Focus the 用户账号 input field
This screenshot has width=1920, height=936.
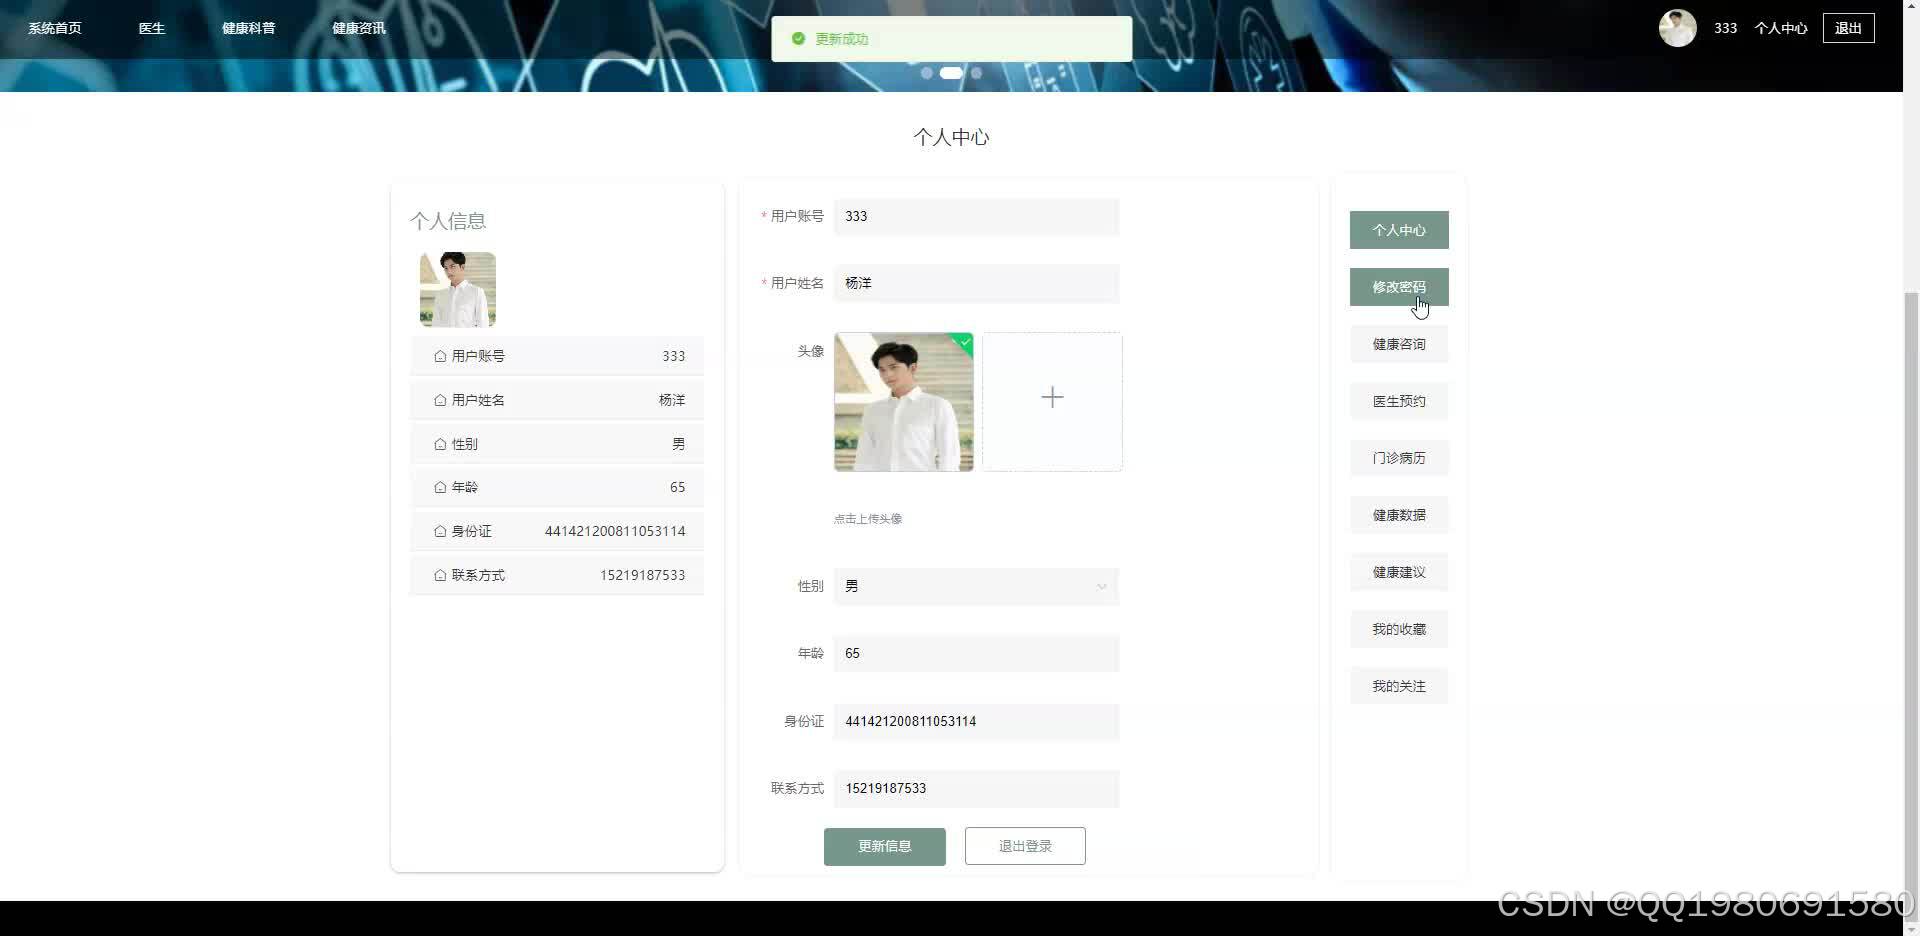977,217
